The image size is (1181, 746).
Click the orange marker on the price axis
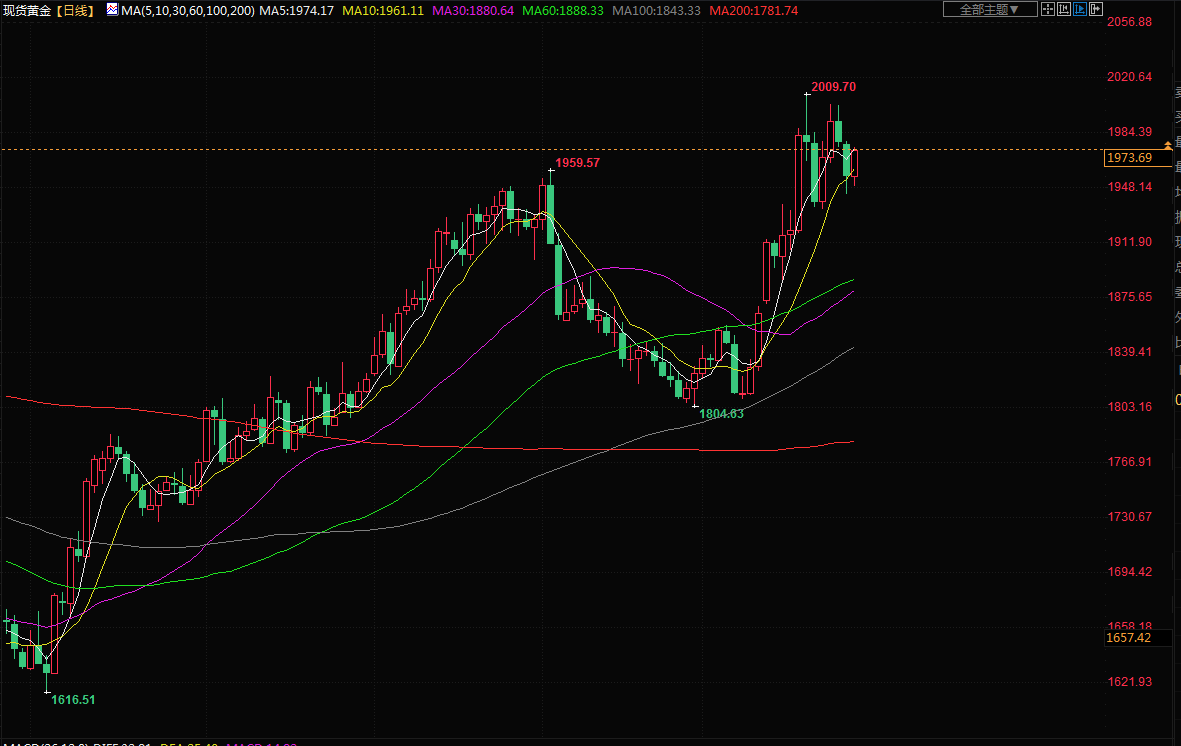point(1167,146)
